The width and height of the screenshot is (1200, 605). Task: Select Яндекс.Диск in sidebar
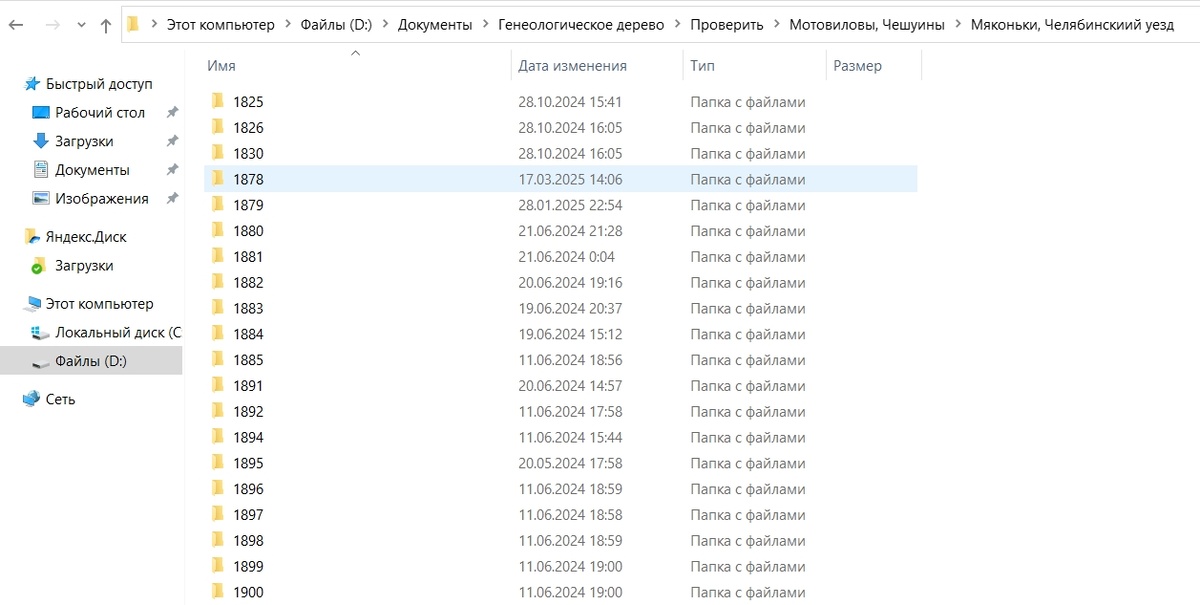(x=86, y=237)
